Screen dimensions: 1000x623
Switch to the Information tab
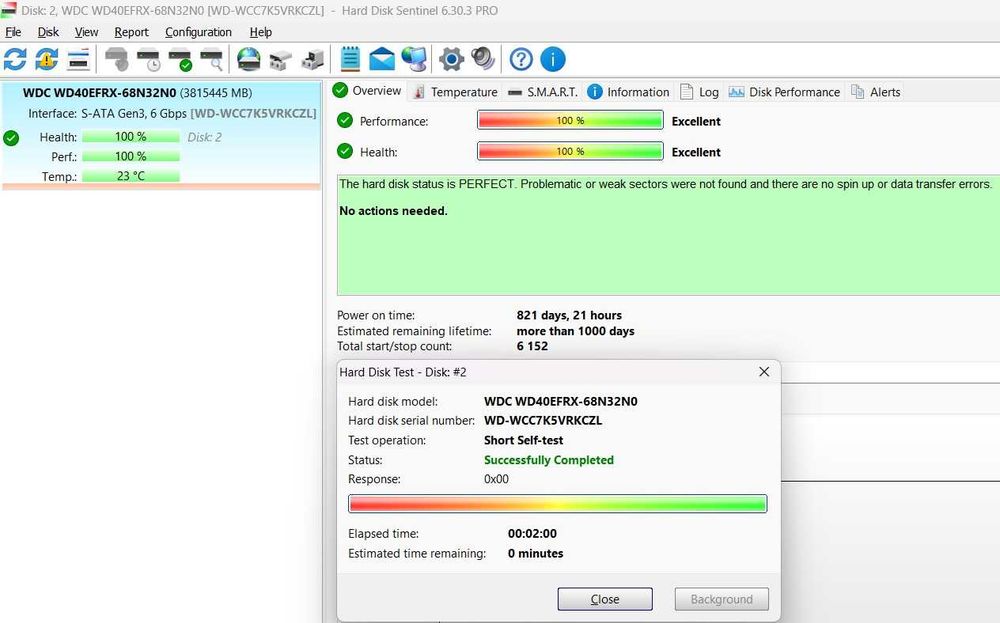tap(628, 92)
